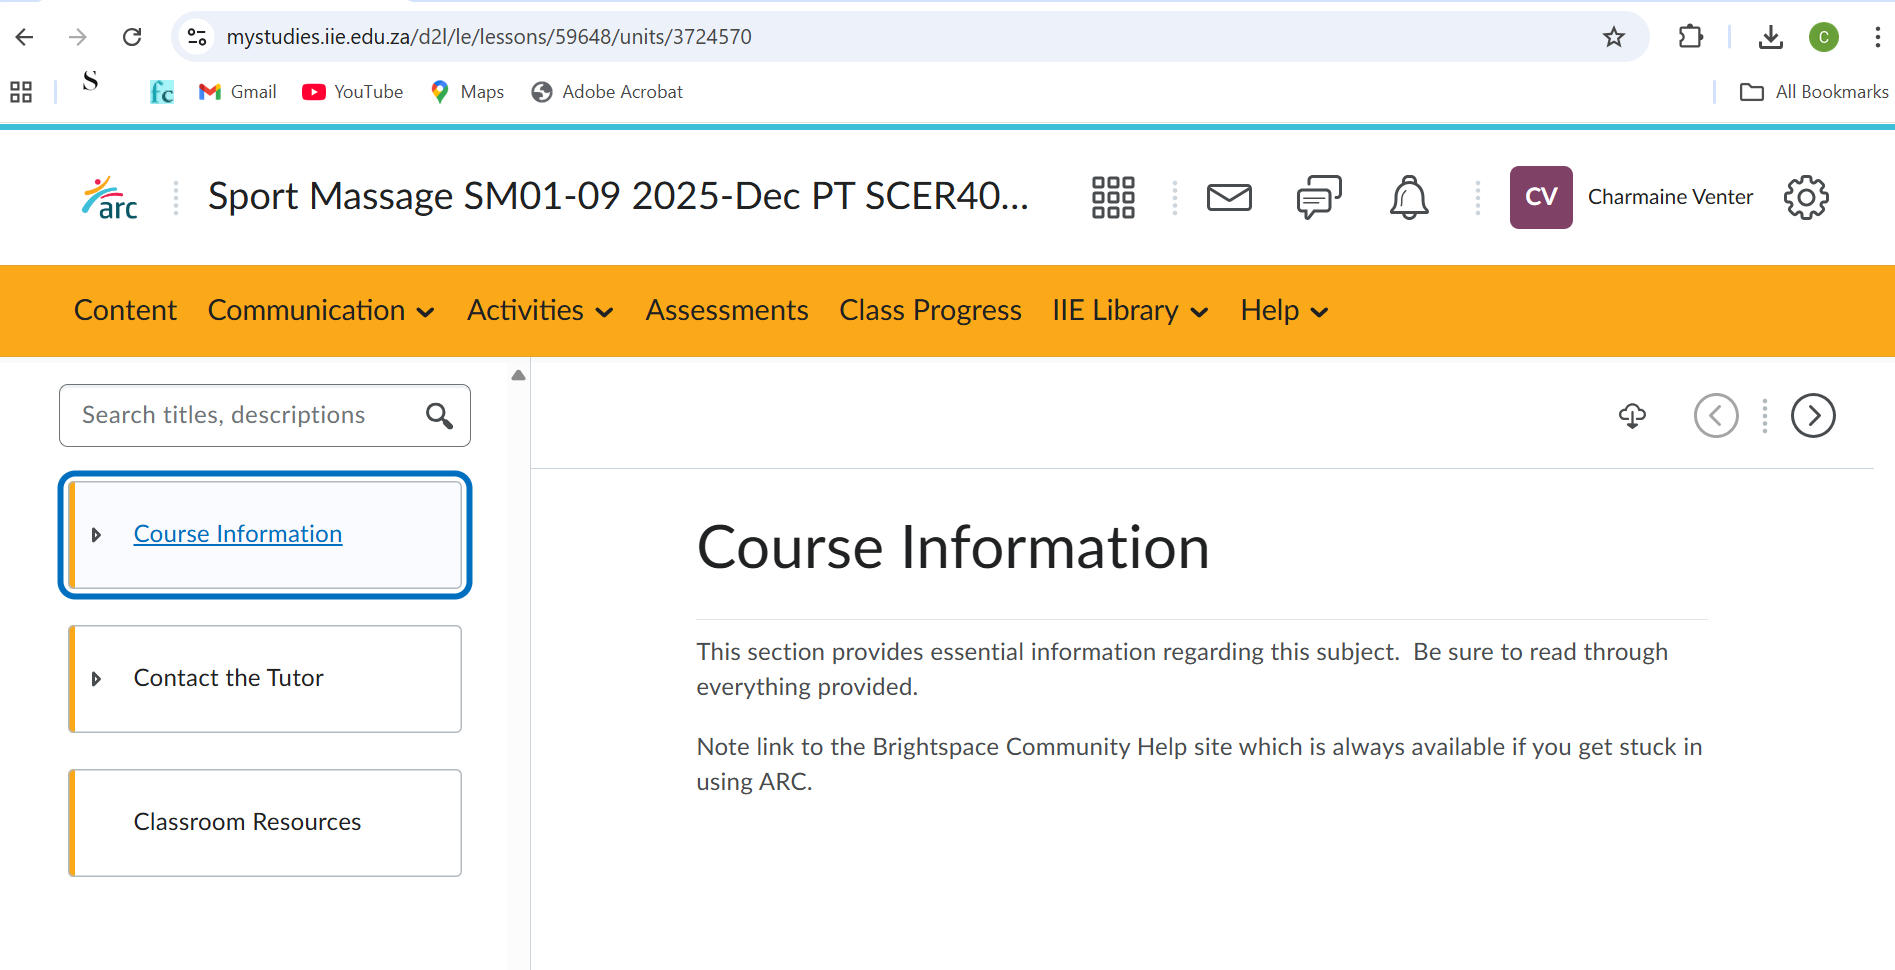The height and width of the screenshot is (970, 1895).
Task: Check alerts using the notification bell
Action: pos(1408,197)
